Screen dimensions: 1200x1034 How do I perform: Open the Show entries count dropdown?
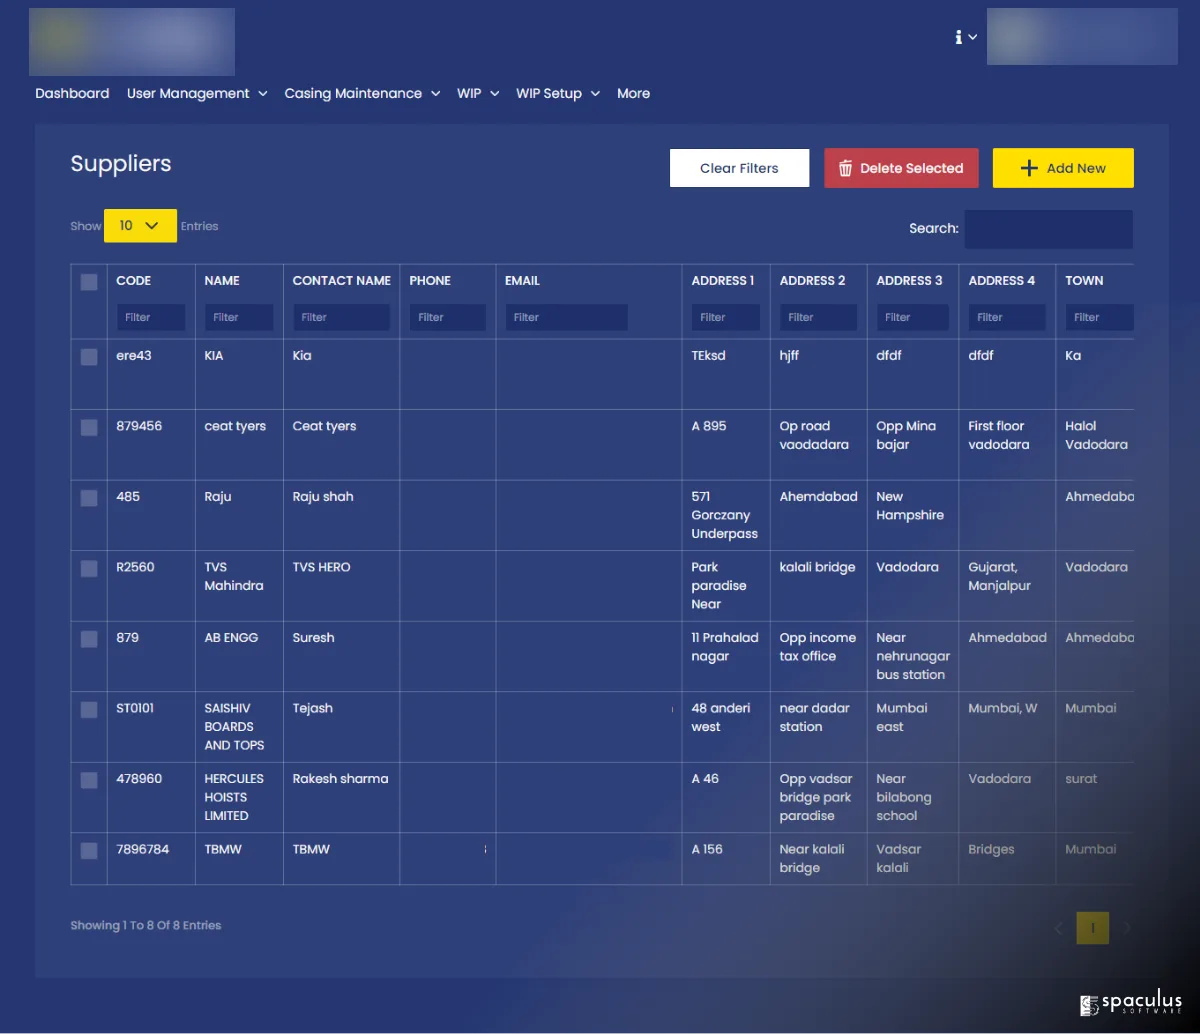coord(140,226)
